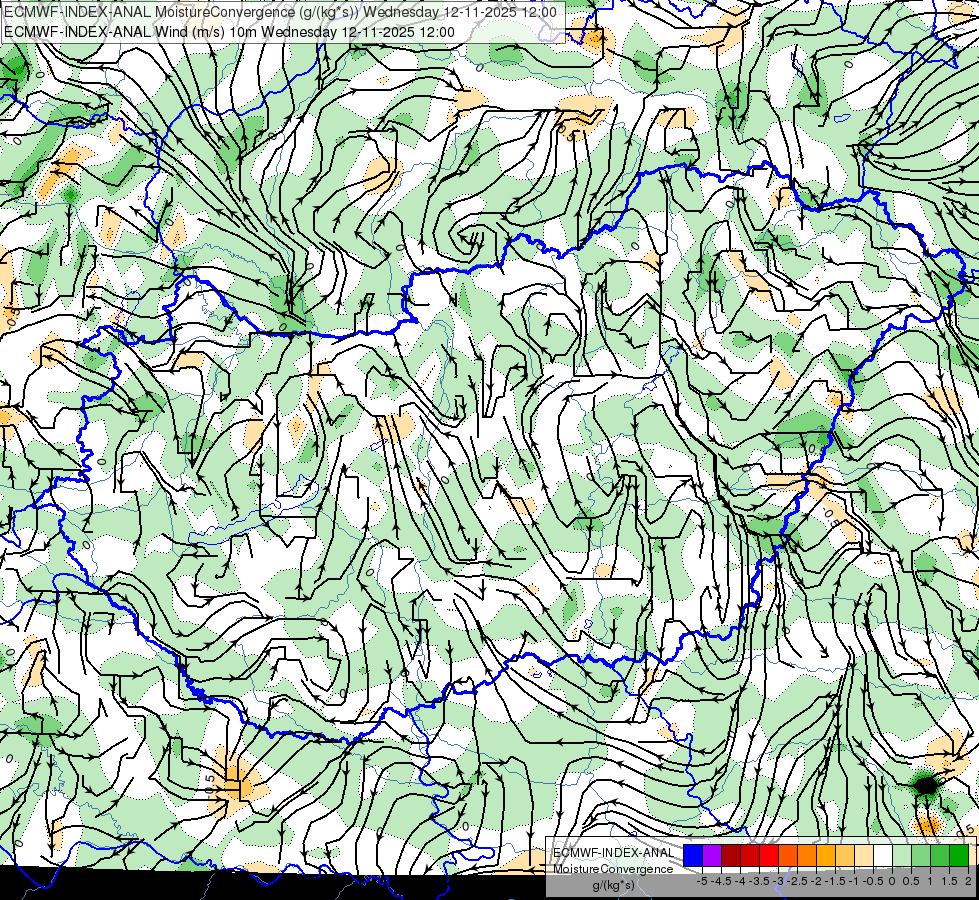The image size is (979, 900).
Task: Click the -5 tick label on legend
Action: click(702, 881)
